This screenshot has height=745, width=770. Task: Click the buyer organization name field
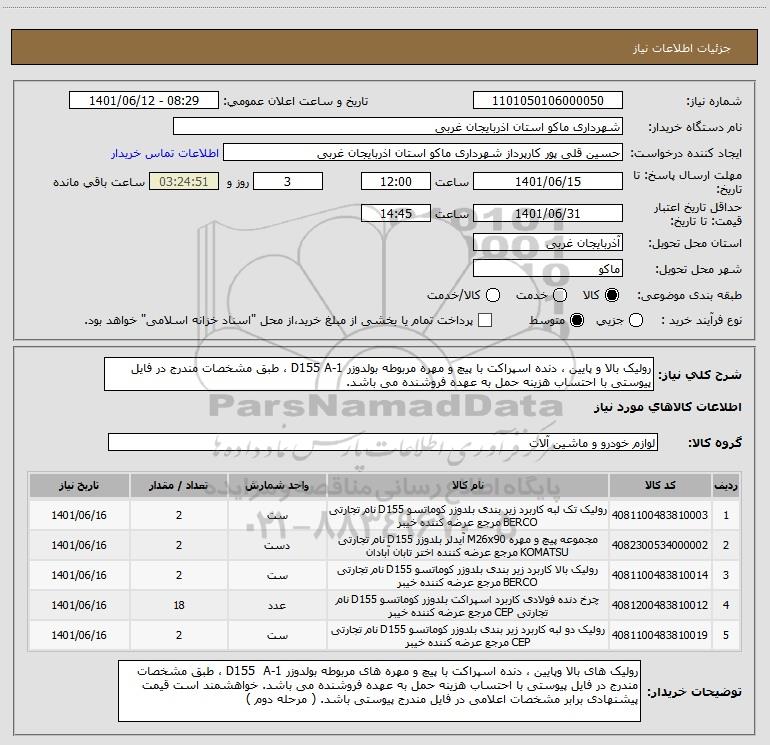point(398,127)
